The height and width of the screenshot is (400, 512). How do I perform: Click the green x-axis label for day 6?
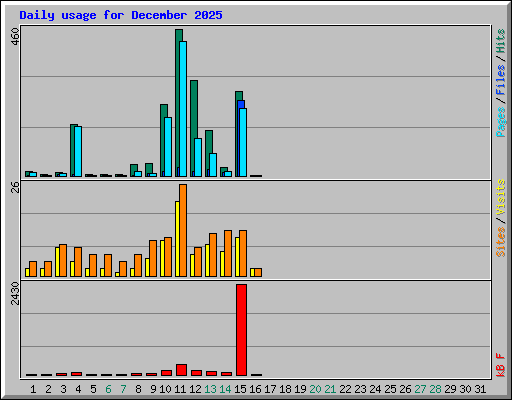[x=108, y=389]
